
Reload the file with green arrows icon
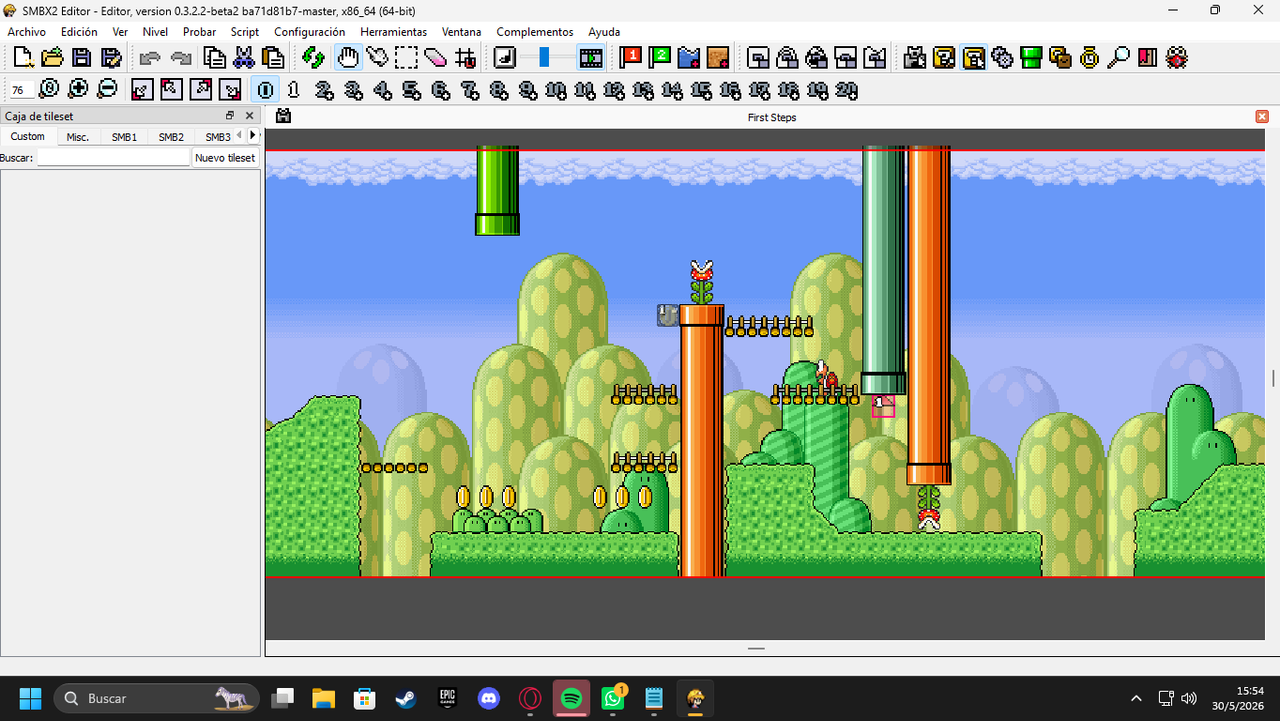coord(314,58)
